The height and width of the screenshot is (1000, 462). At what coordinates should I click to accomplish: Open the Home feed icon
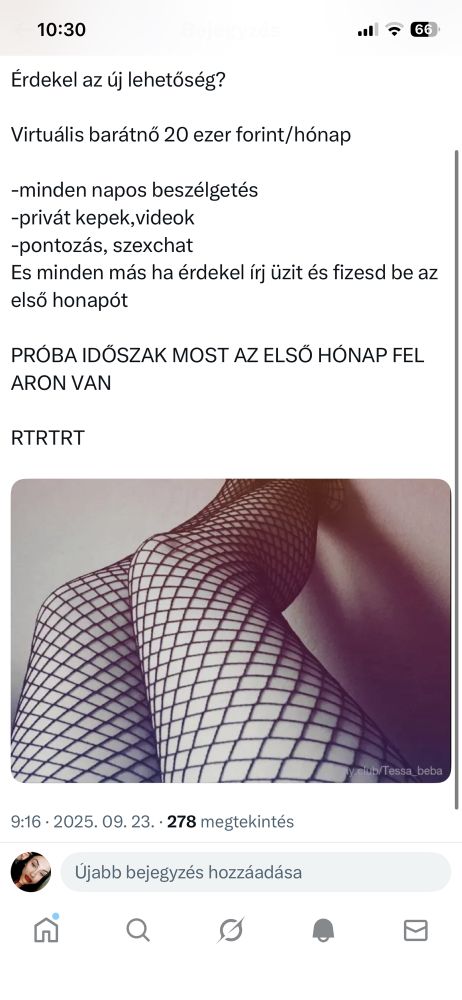(46, 929)
